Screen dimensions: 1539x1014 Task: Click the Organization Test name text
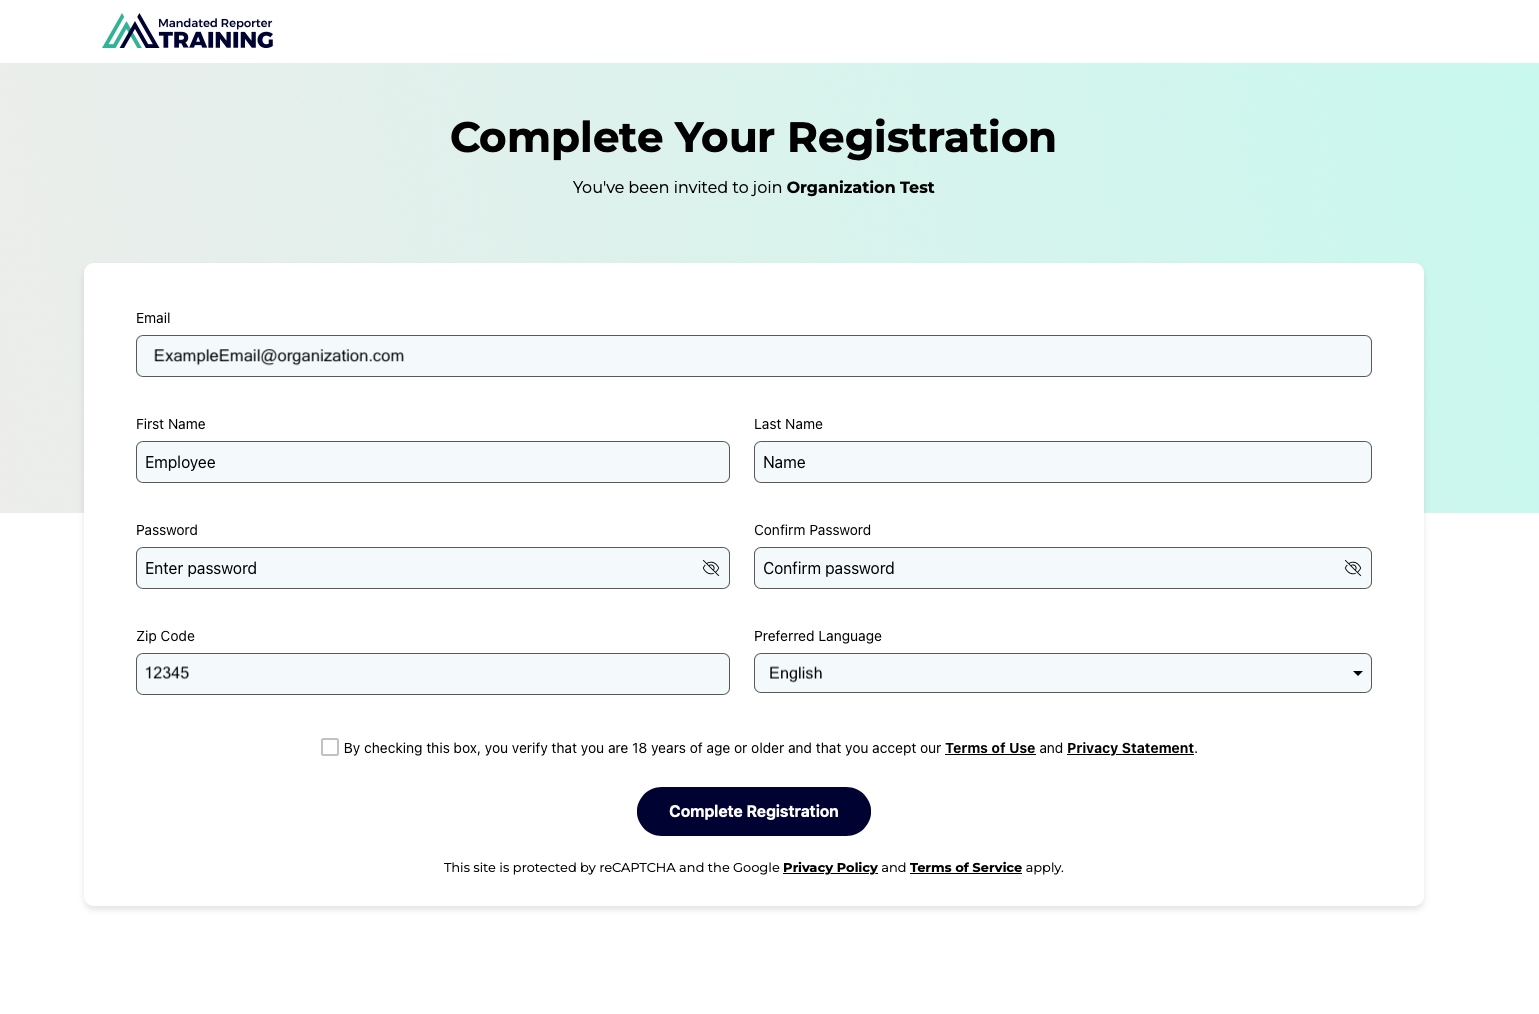(x=860, y=187)
